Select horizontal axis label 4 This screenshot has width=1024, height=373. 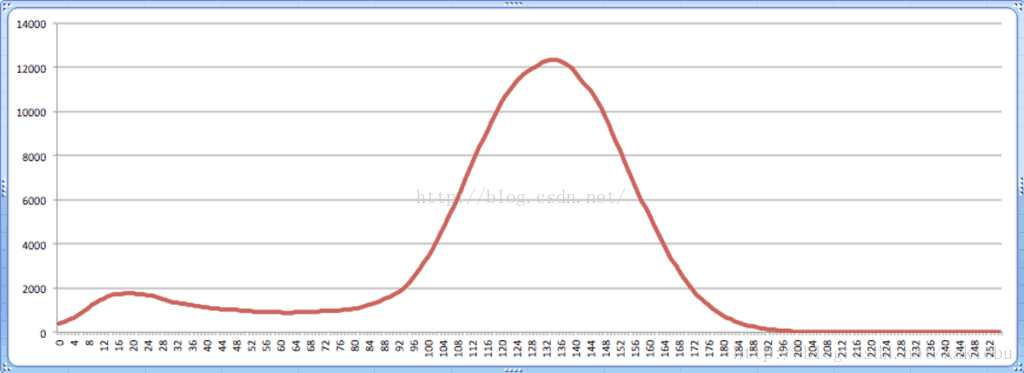coord(75,341)
